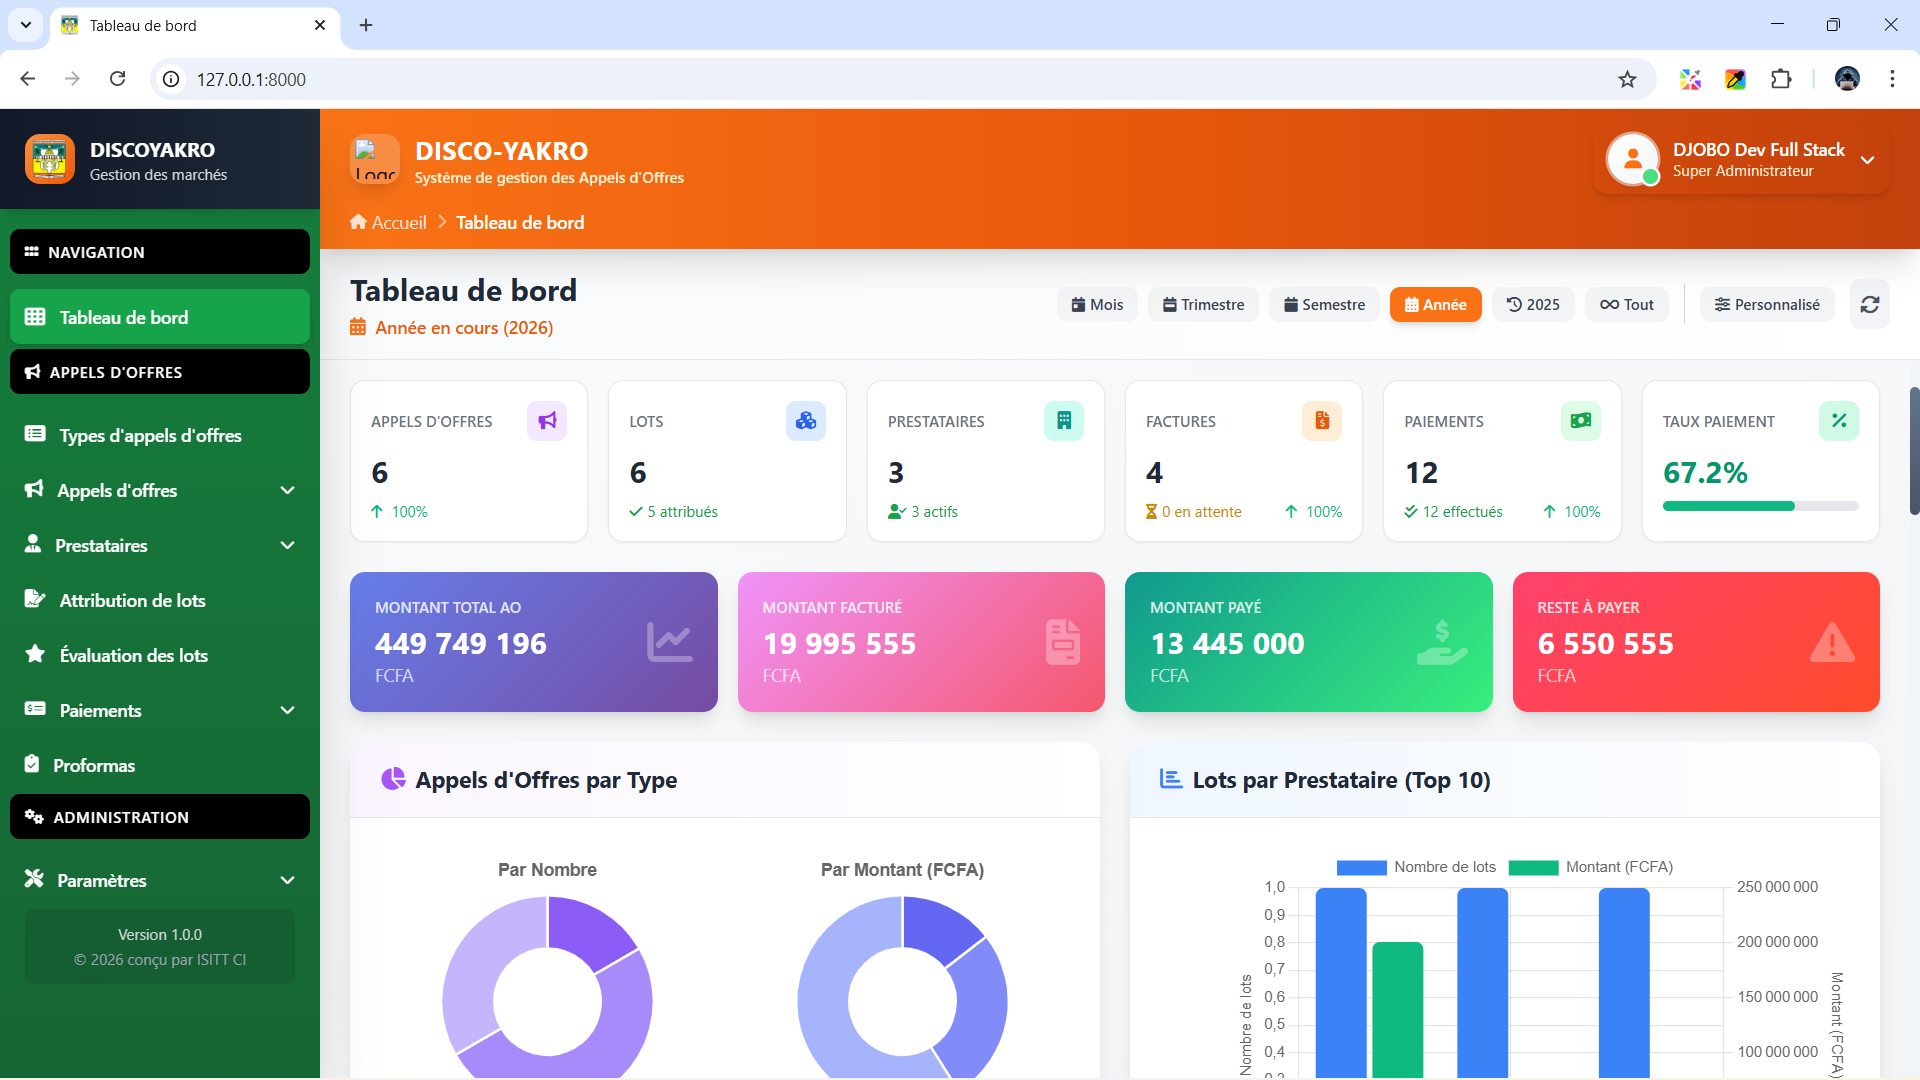Image resolution: width=1920 pixels, height=1080 pixels.
Task: Click the chart line icon on Montant Total AO
Action: coord(670,642)
